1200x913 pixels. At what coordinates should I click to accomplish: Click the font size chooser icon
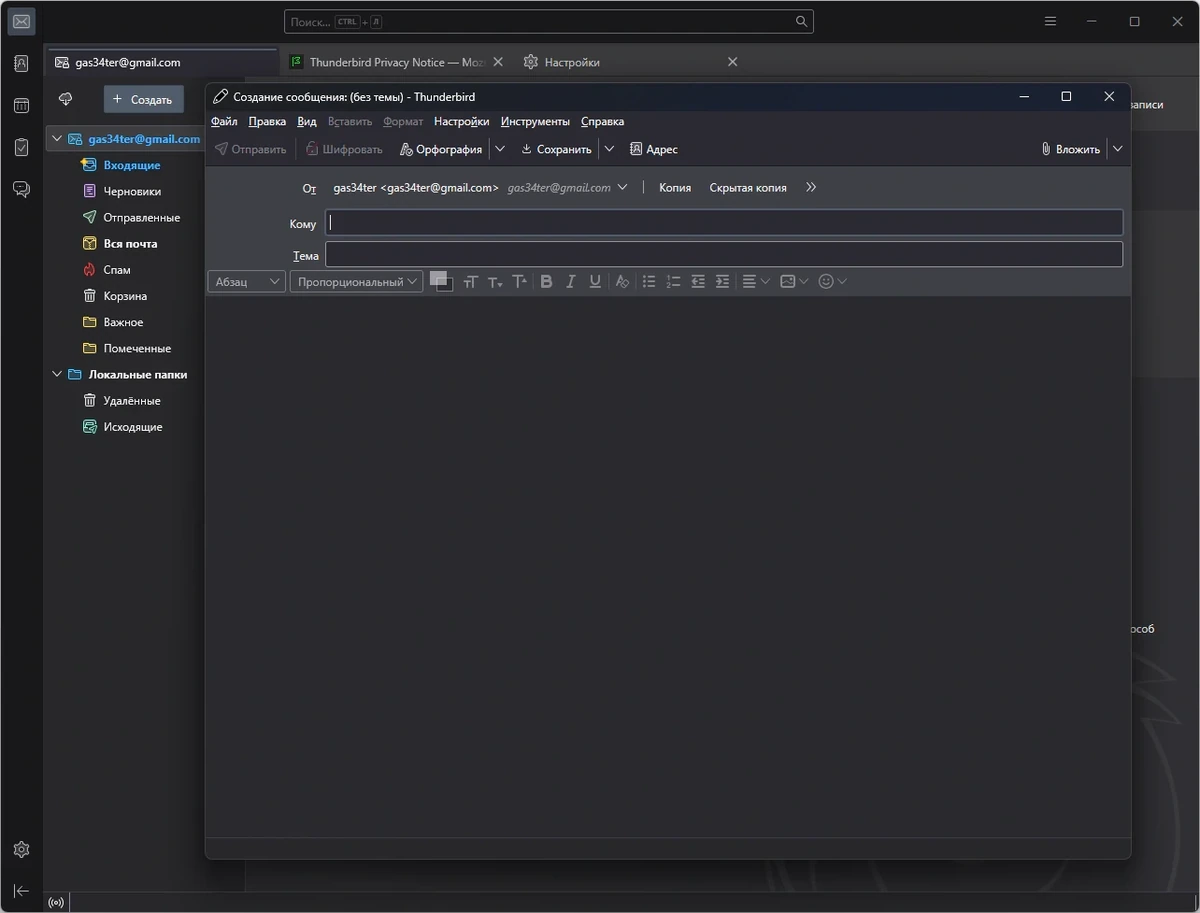470,282
